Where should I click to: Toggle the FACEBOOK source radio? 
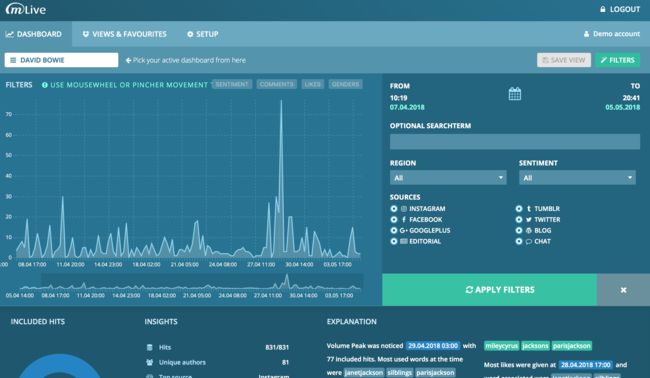pos(394,220)
